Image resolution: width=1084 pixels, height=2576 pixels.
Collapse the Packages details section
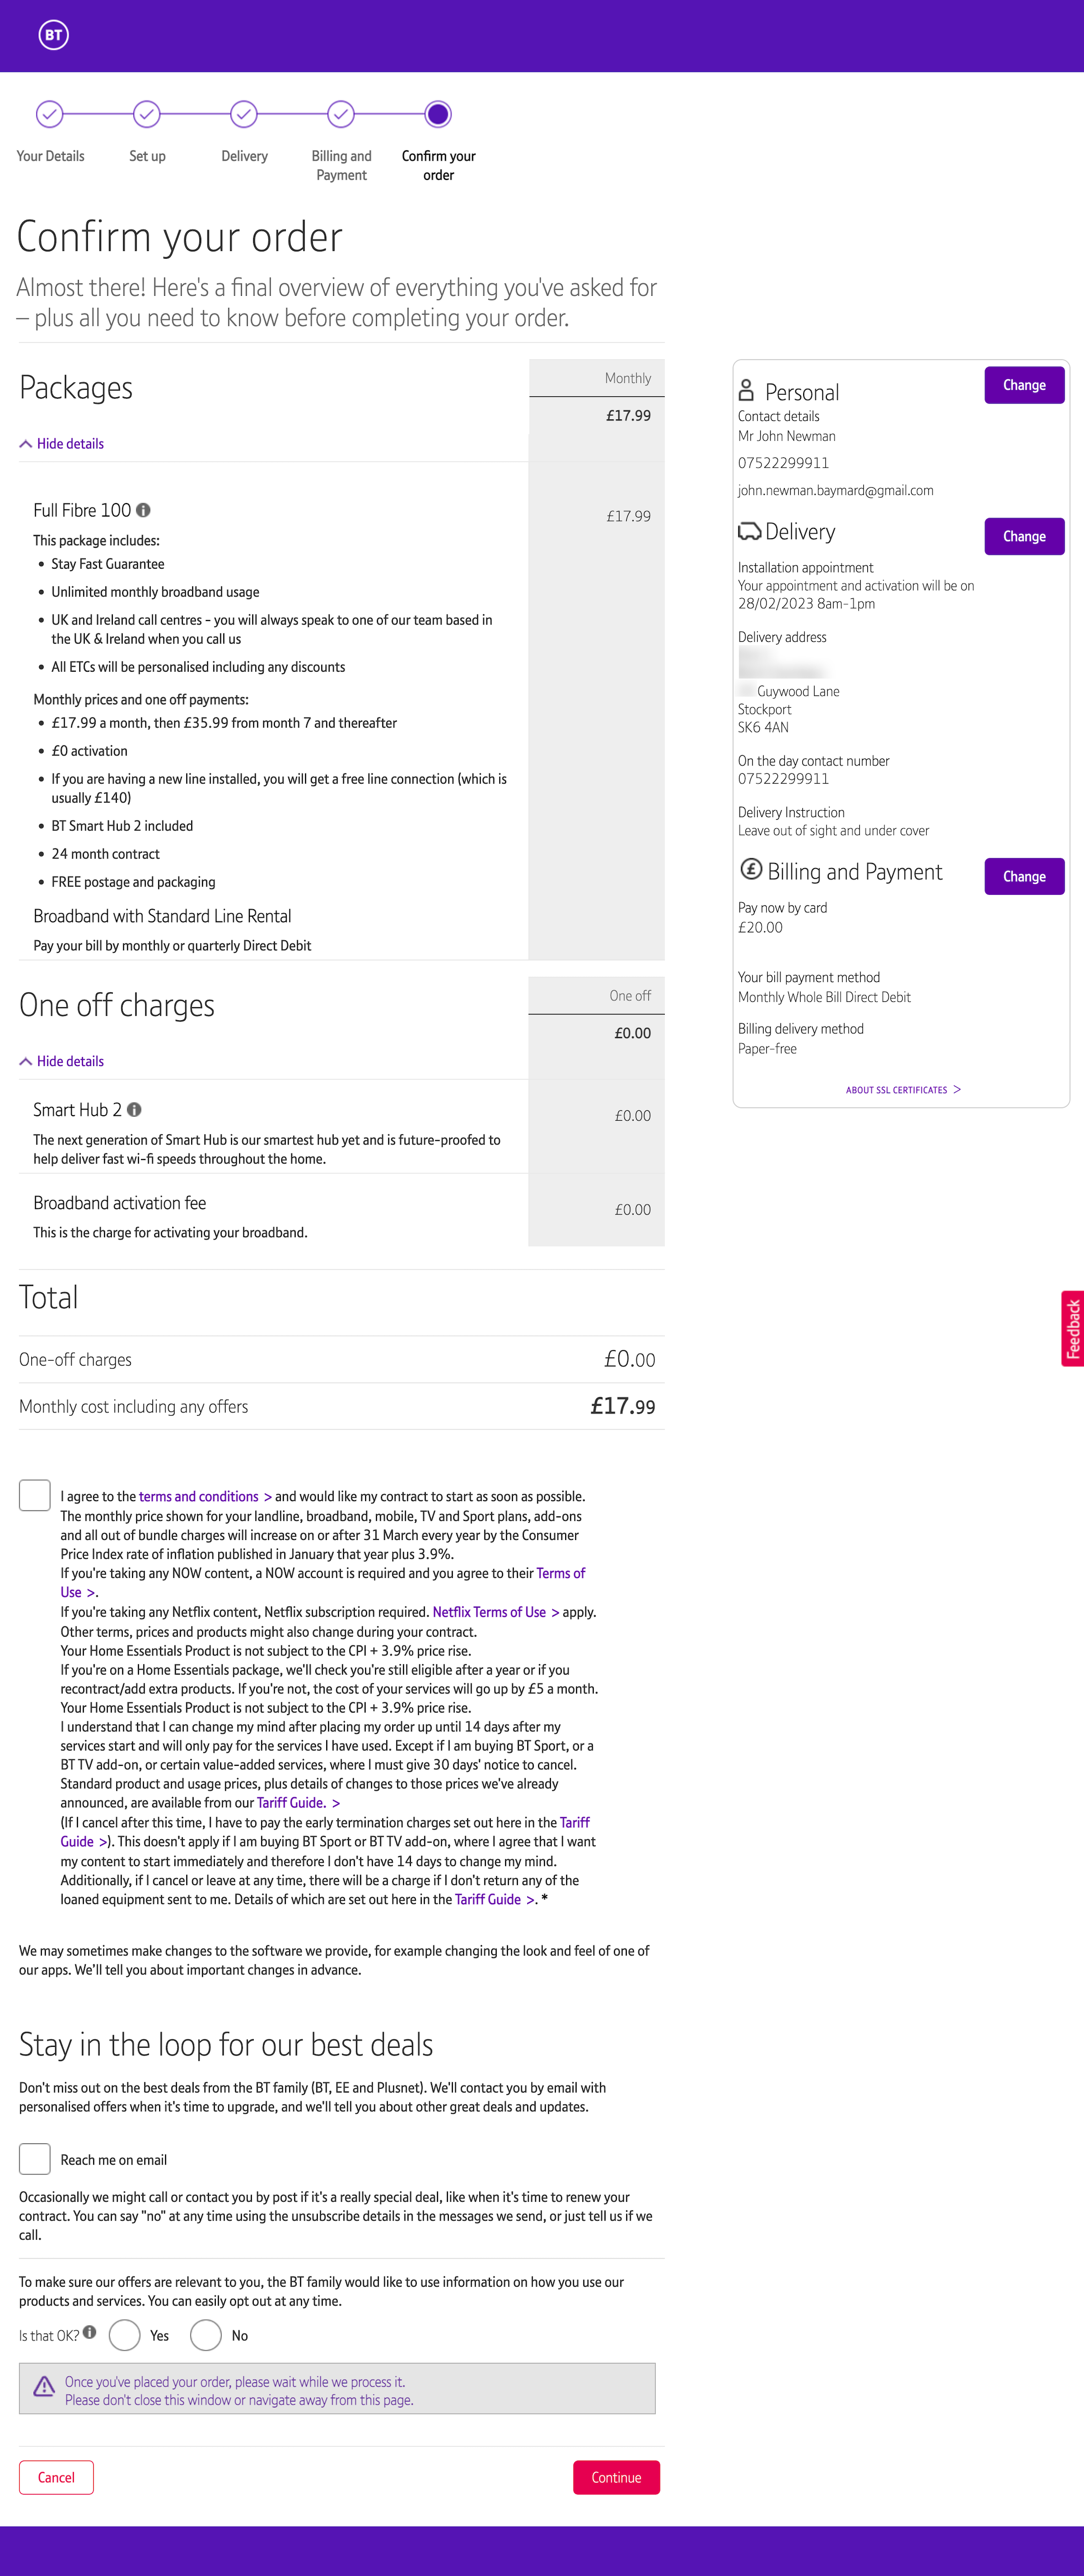tap(62, 443)
